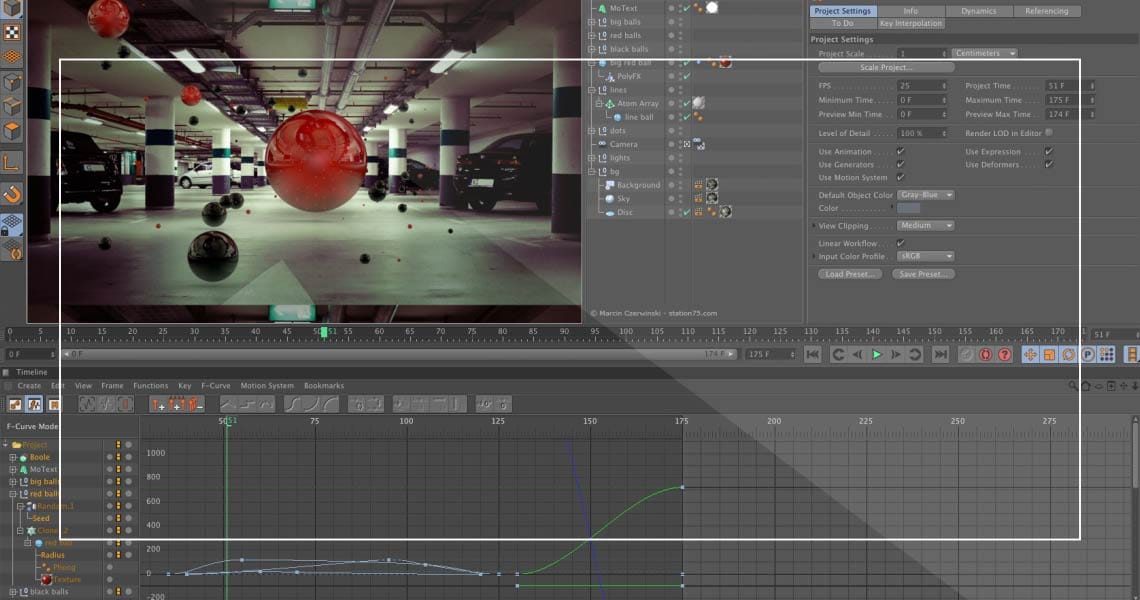Uncheck the Use Animation checkbox
This screenshot has width=1140, height=600.
(901, 152)
